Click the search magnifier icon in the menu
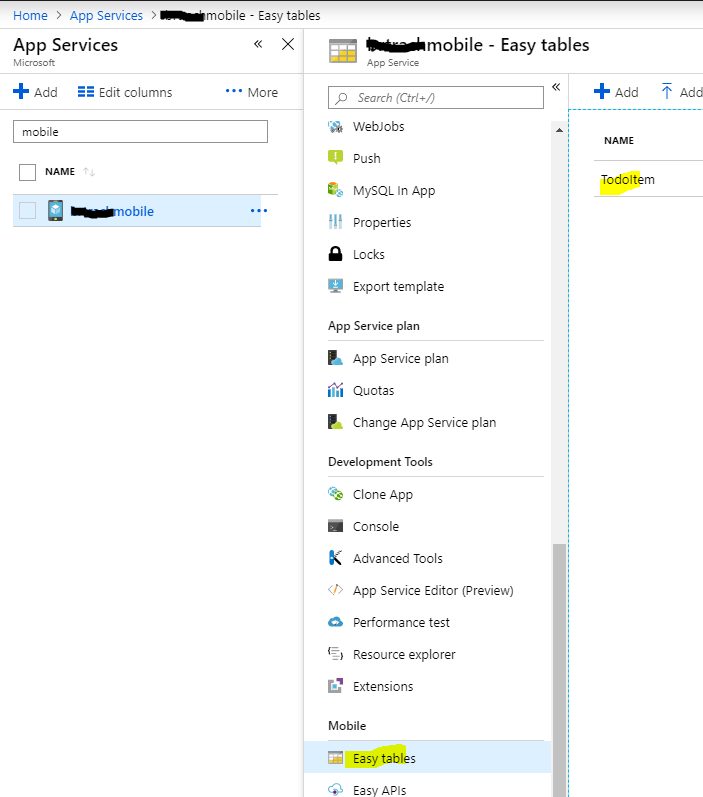This screenshot has width=703, height=797. (342, 98)
